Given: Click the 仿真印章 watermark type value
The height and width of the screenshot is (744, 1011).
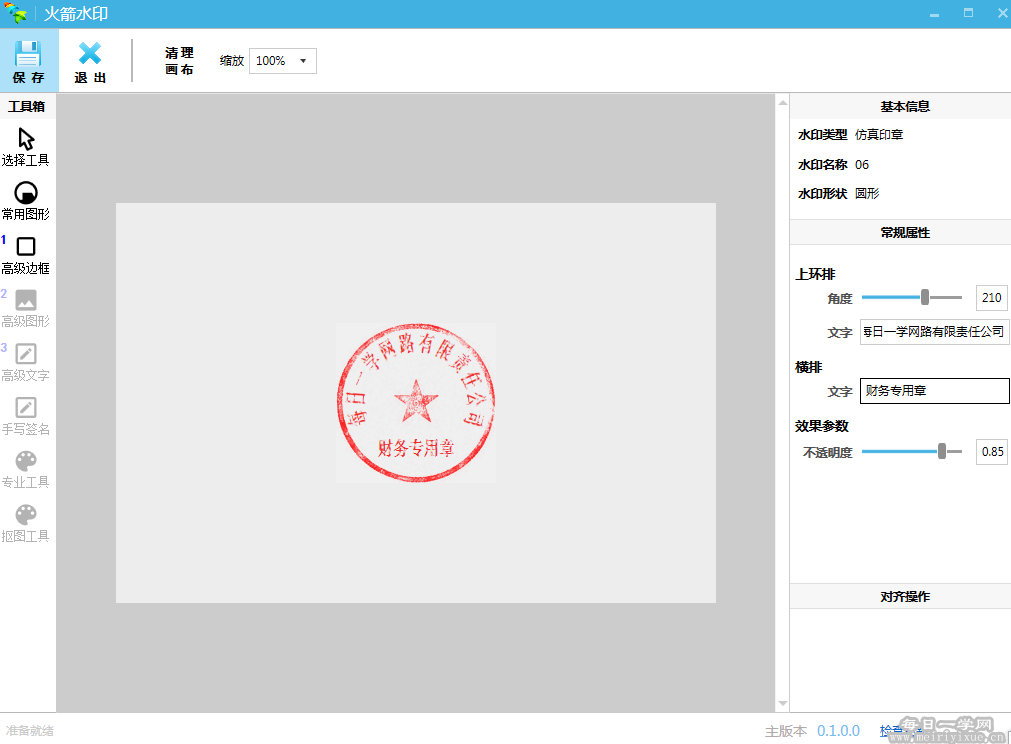Looking at the screenshot, I should 879,135.
